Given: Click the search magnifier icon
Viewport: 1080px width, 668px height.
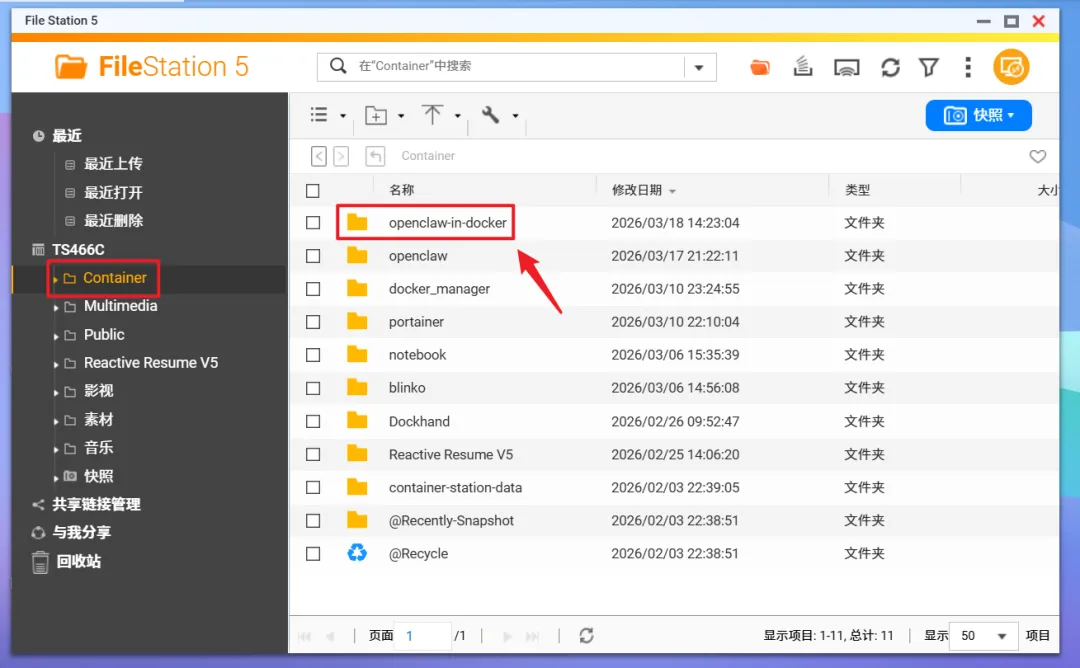Looking at the screenshot, I should pos(338,66).
